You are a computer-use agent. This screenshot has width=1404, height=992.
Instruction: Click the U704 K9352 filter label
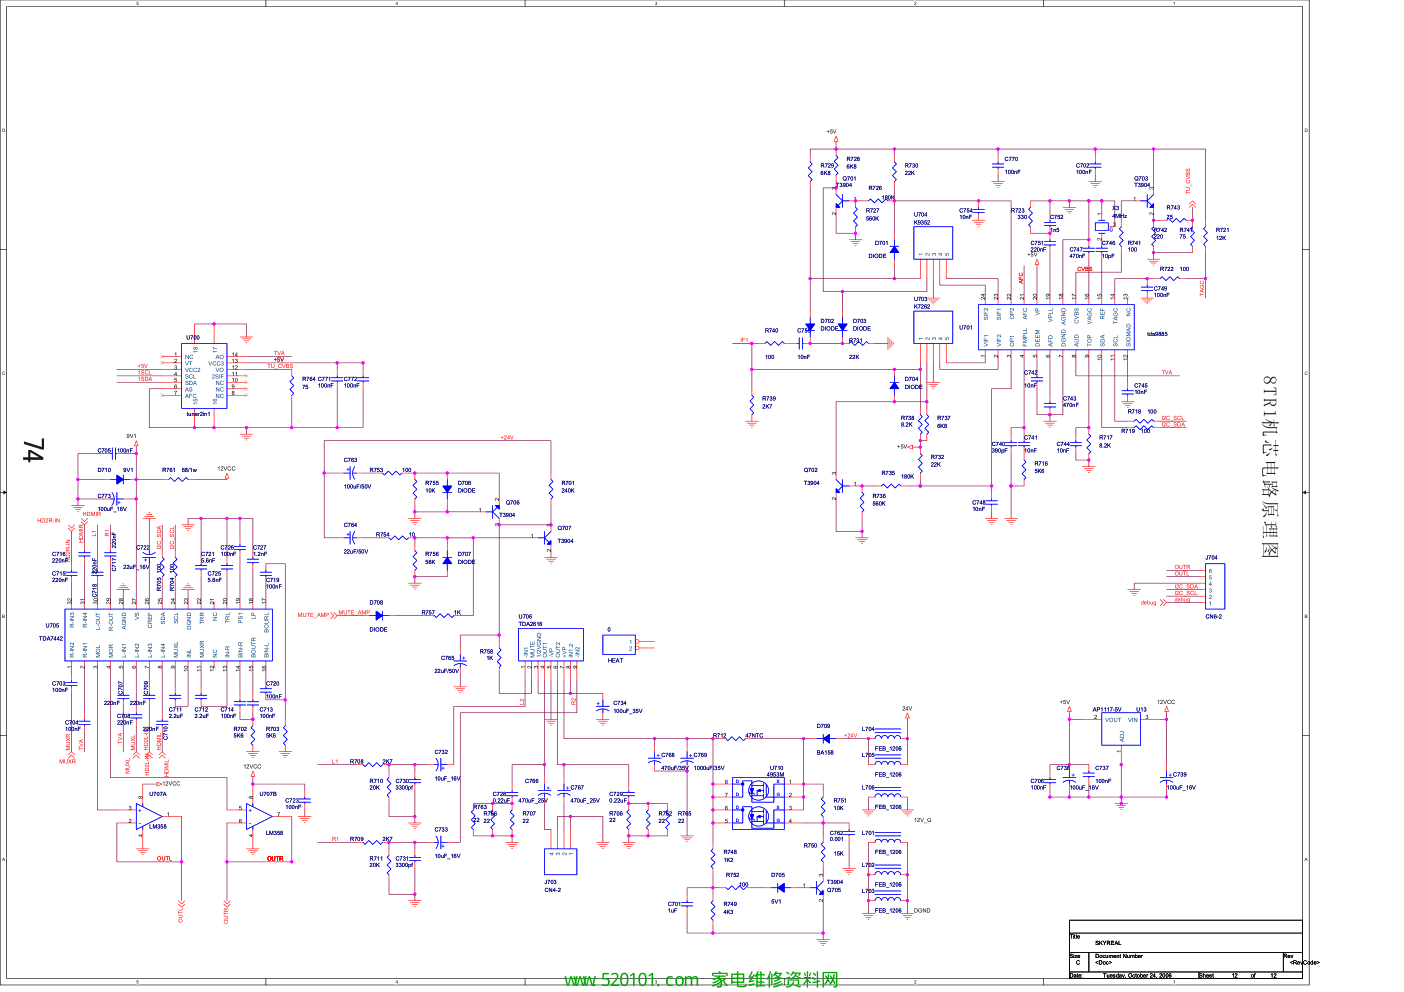coord(921,218)
